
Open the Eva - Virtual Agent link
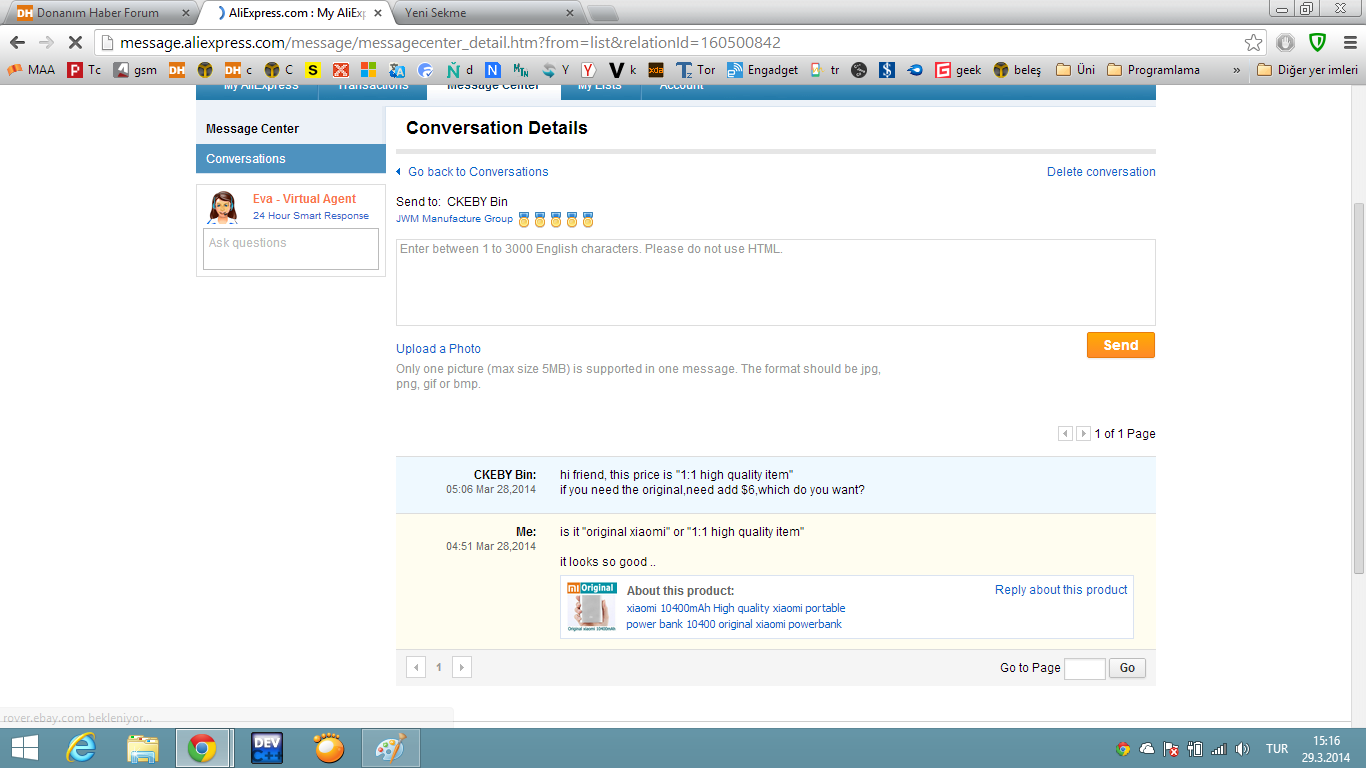click(x=304, y=199)
